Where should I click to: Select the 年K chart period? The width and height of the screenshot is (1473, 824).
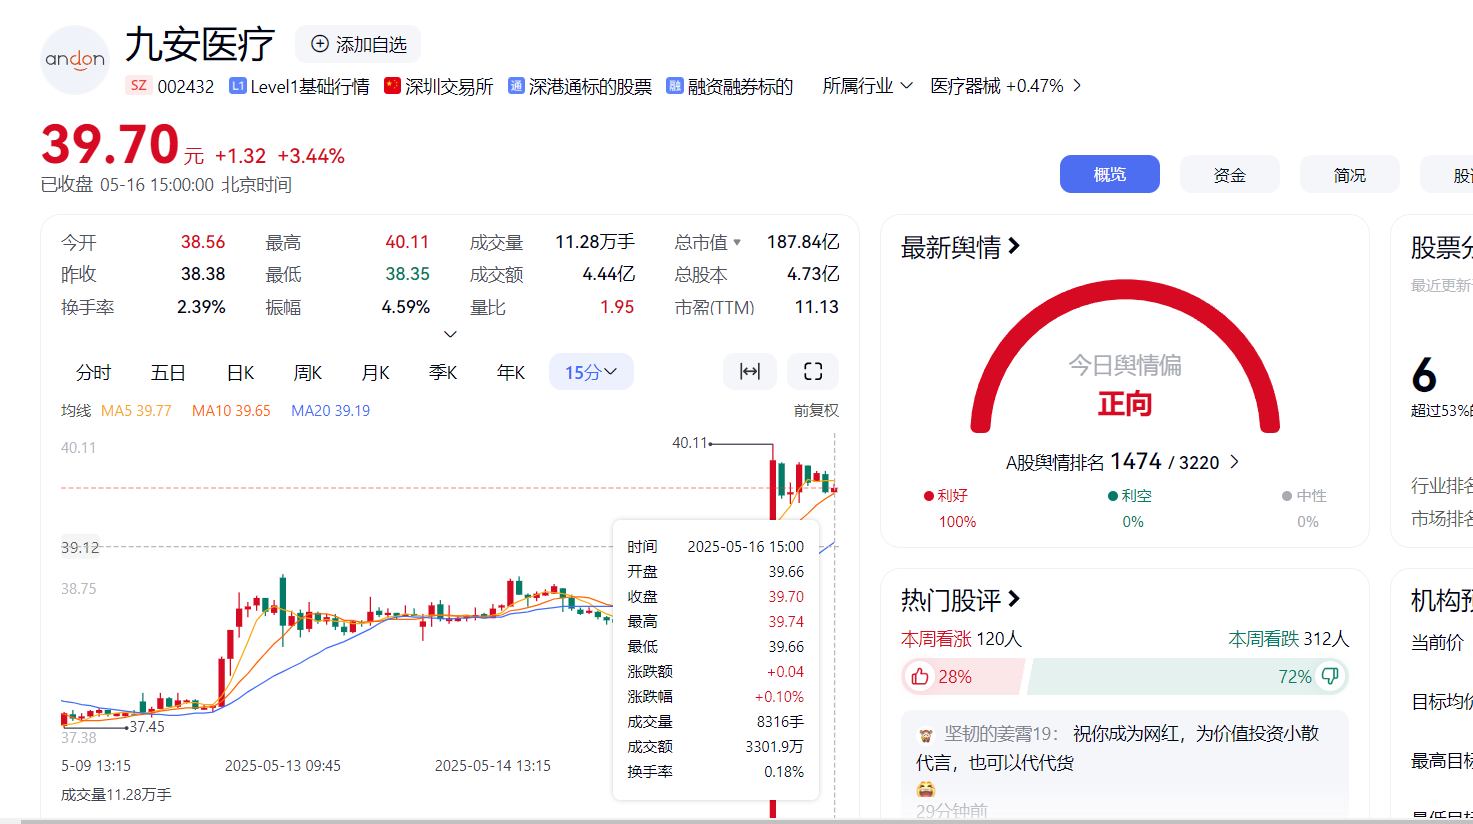(x=511, y=372)
